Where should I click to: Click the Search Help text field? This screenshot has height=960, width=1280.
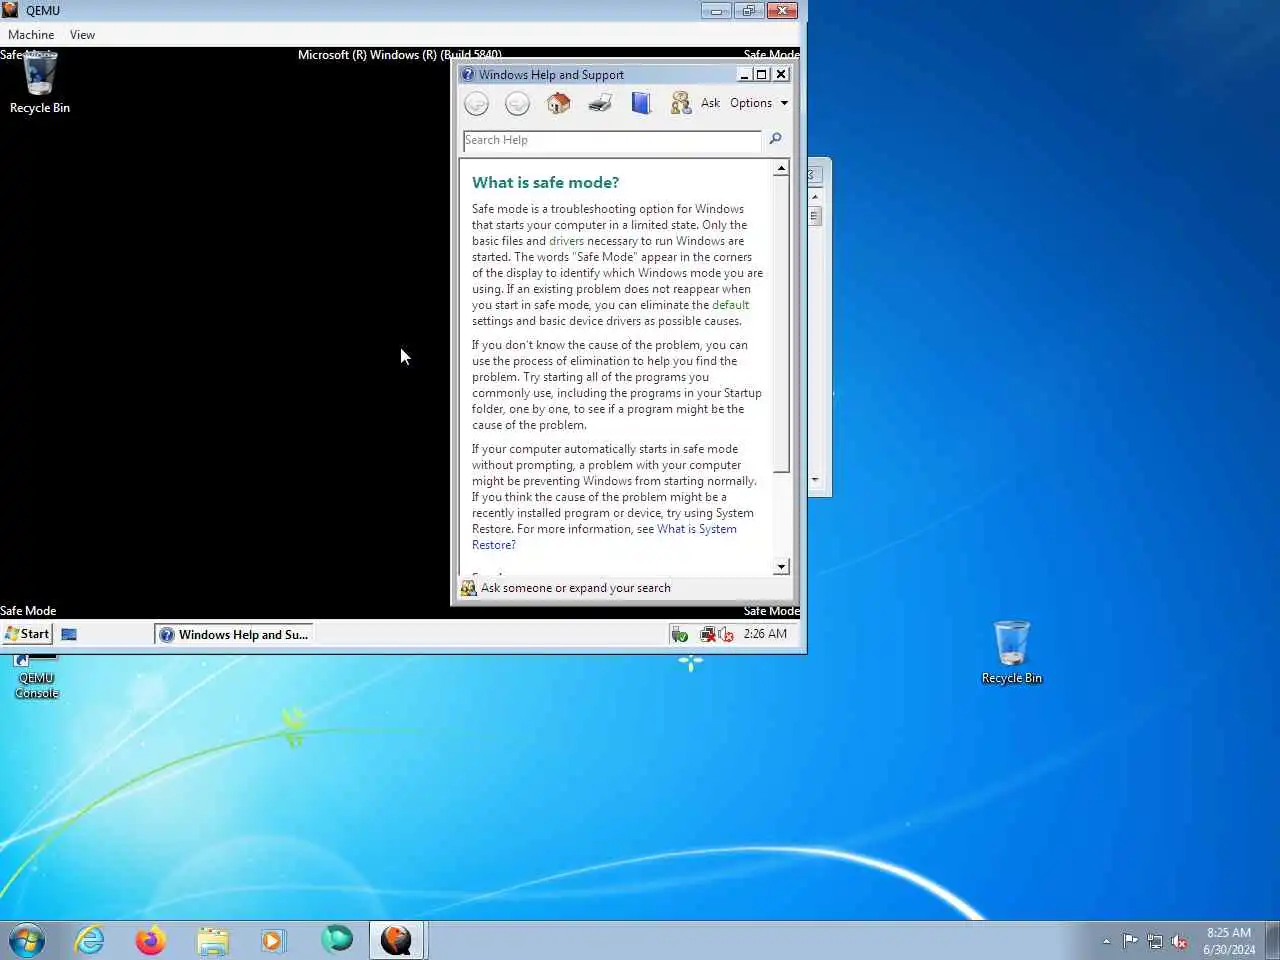tap(612, 140)
